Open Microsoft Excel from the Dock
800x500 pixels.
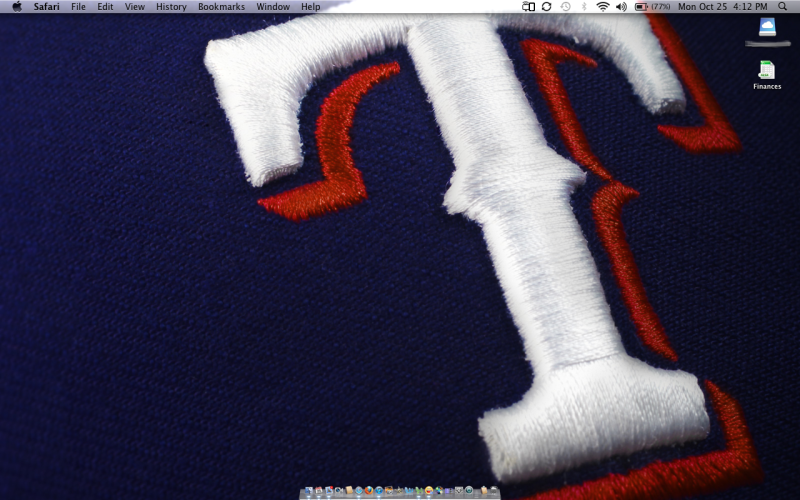point(419,490)
